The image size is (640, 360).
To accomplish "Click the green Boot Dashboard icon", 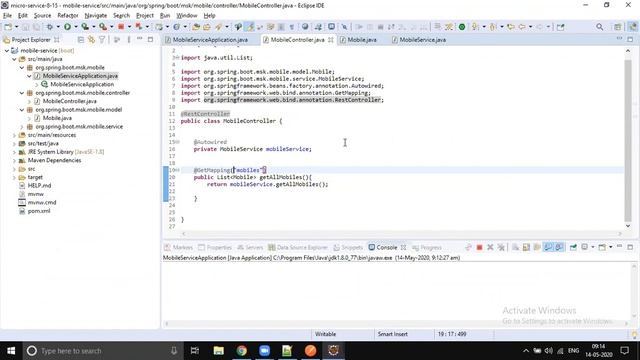I will pyautogui.click(x=462, y=27).
